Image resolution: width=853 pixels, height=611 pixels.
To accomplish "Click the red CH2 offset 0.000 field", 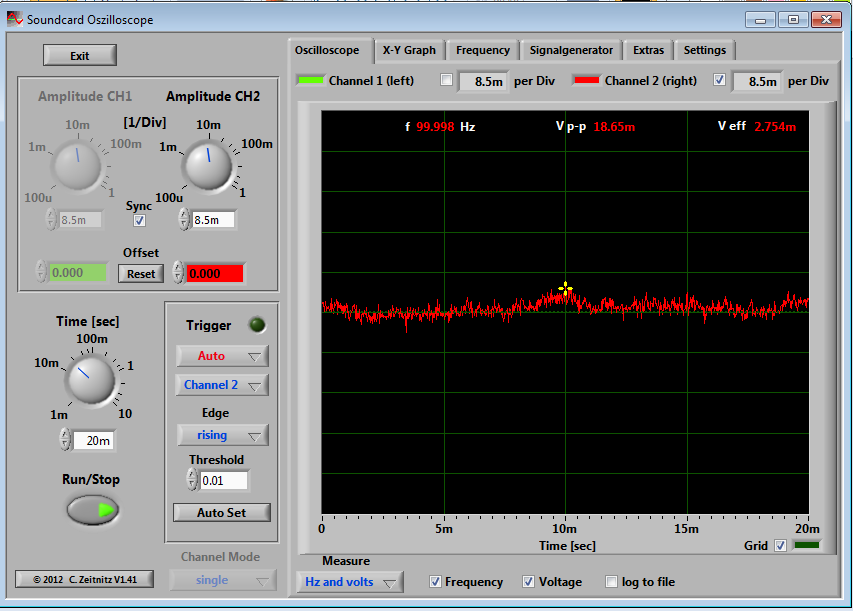I will tap(215, 273).
